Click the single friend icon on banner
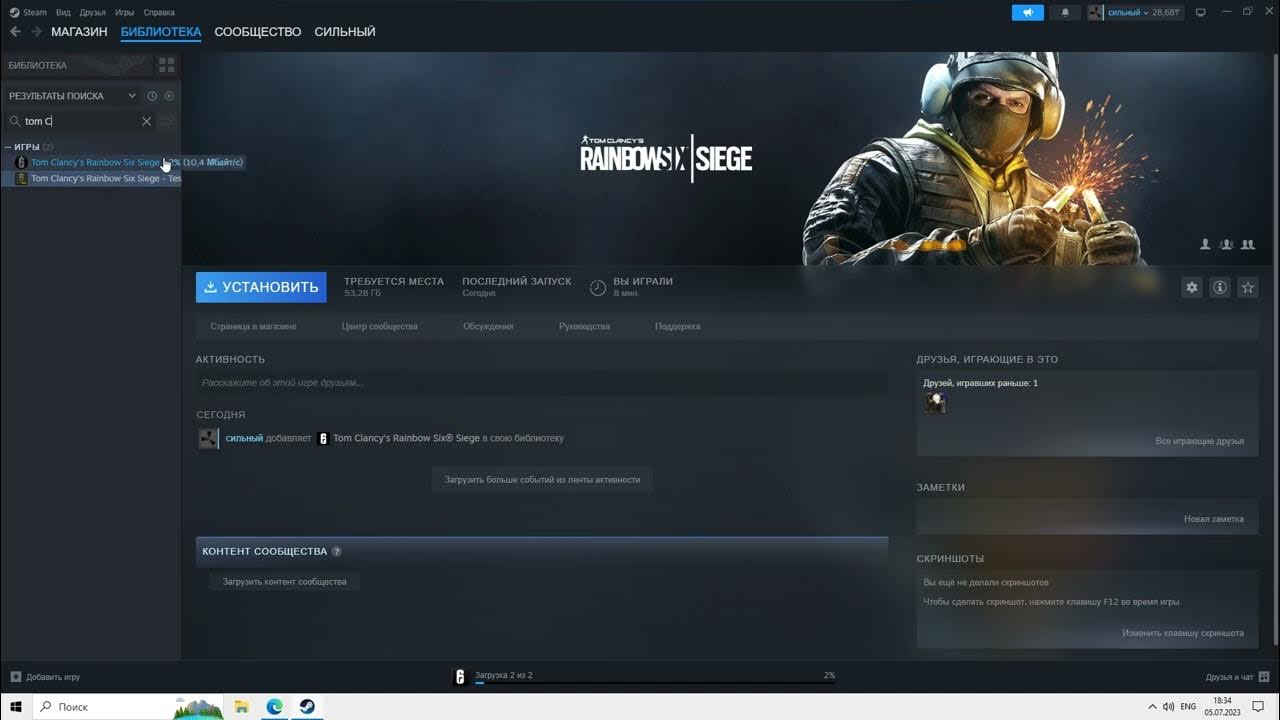 click(x=1205, y=244)
